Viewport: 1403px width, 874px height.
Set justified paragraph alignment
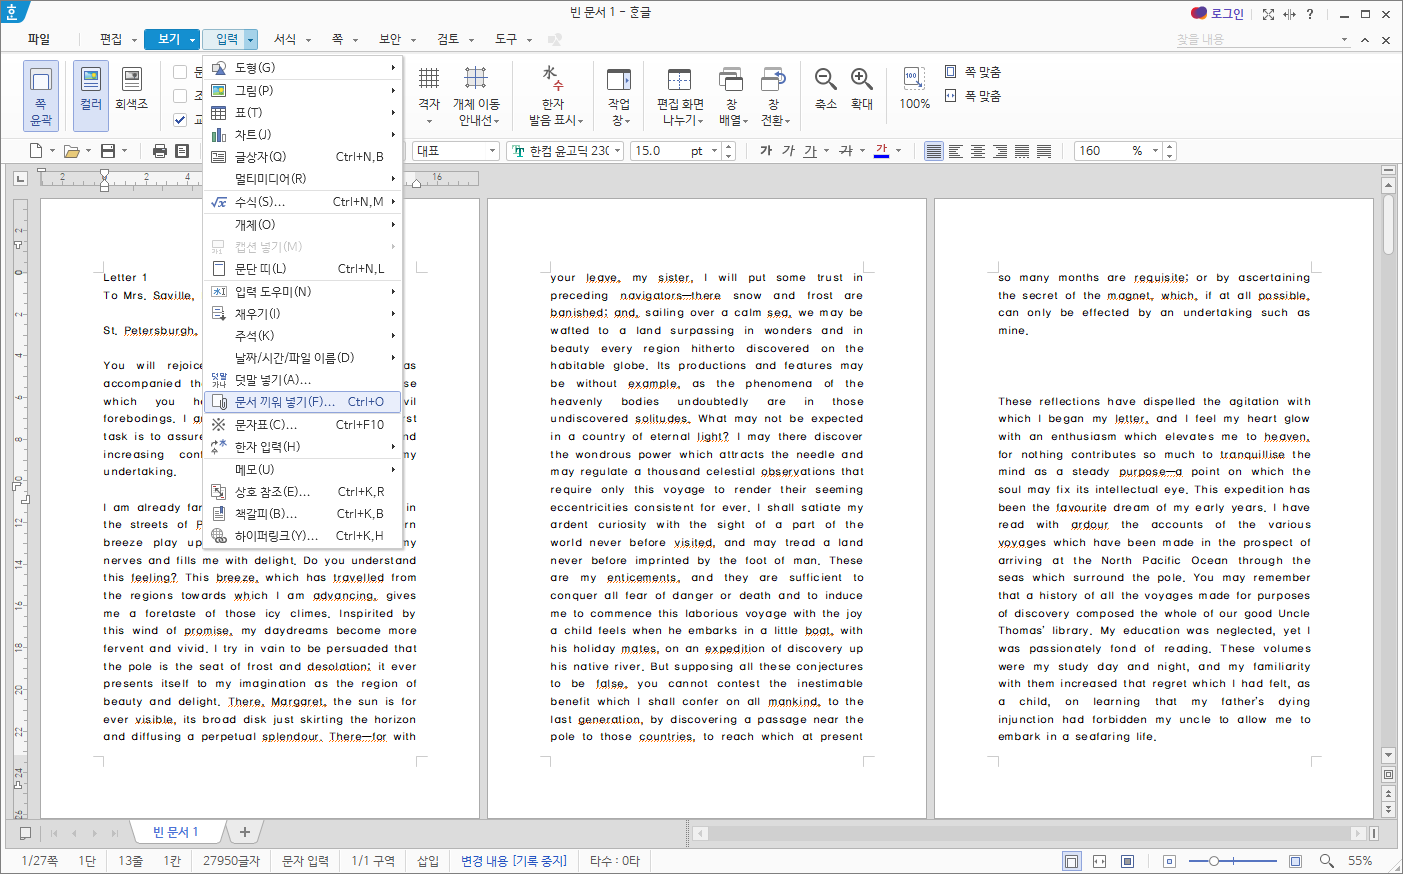click(933, 151)
